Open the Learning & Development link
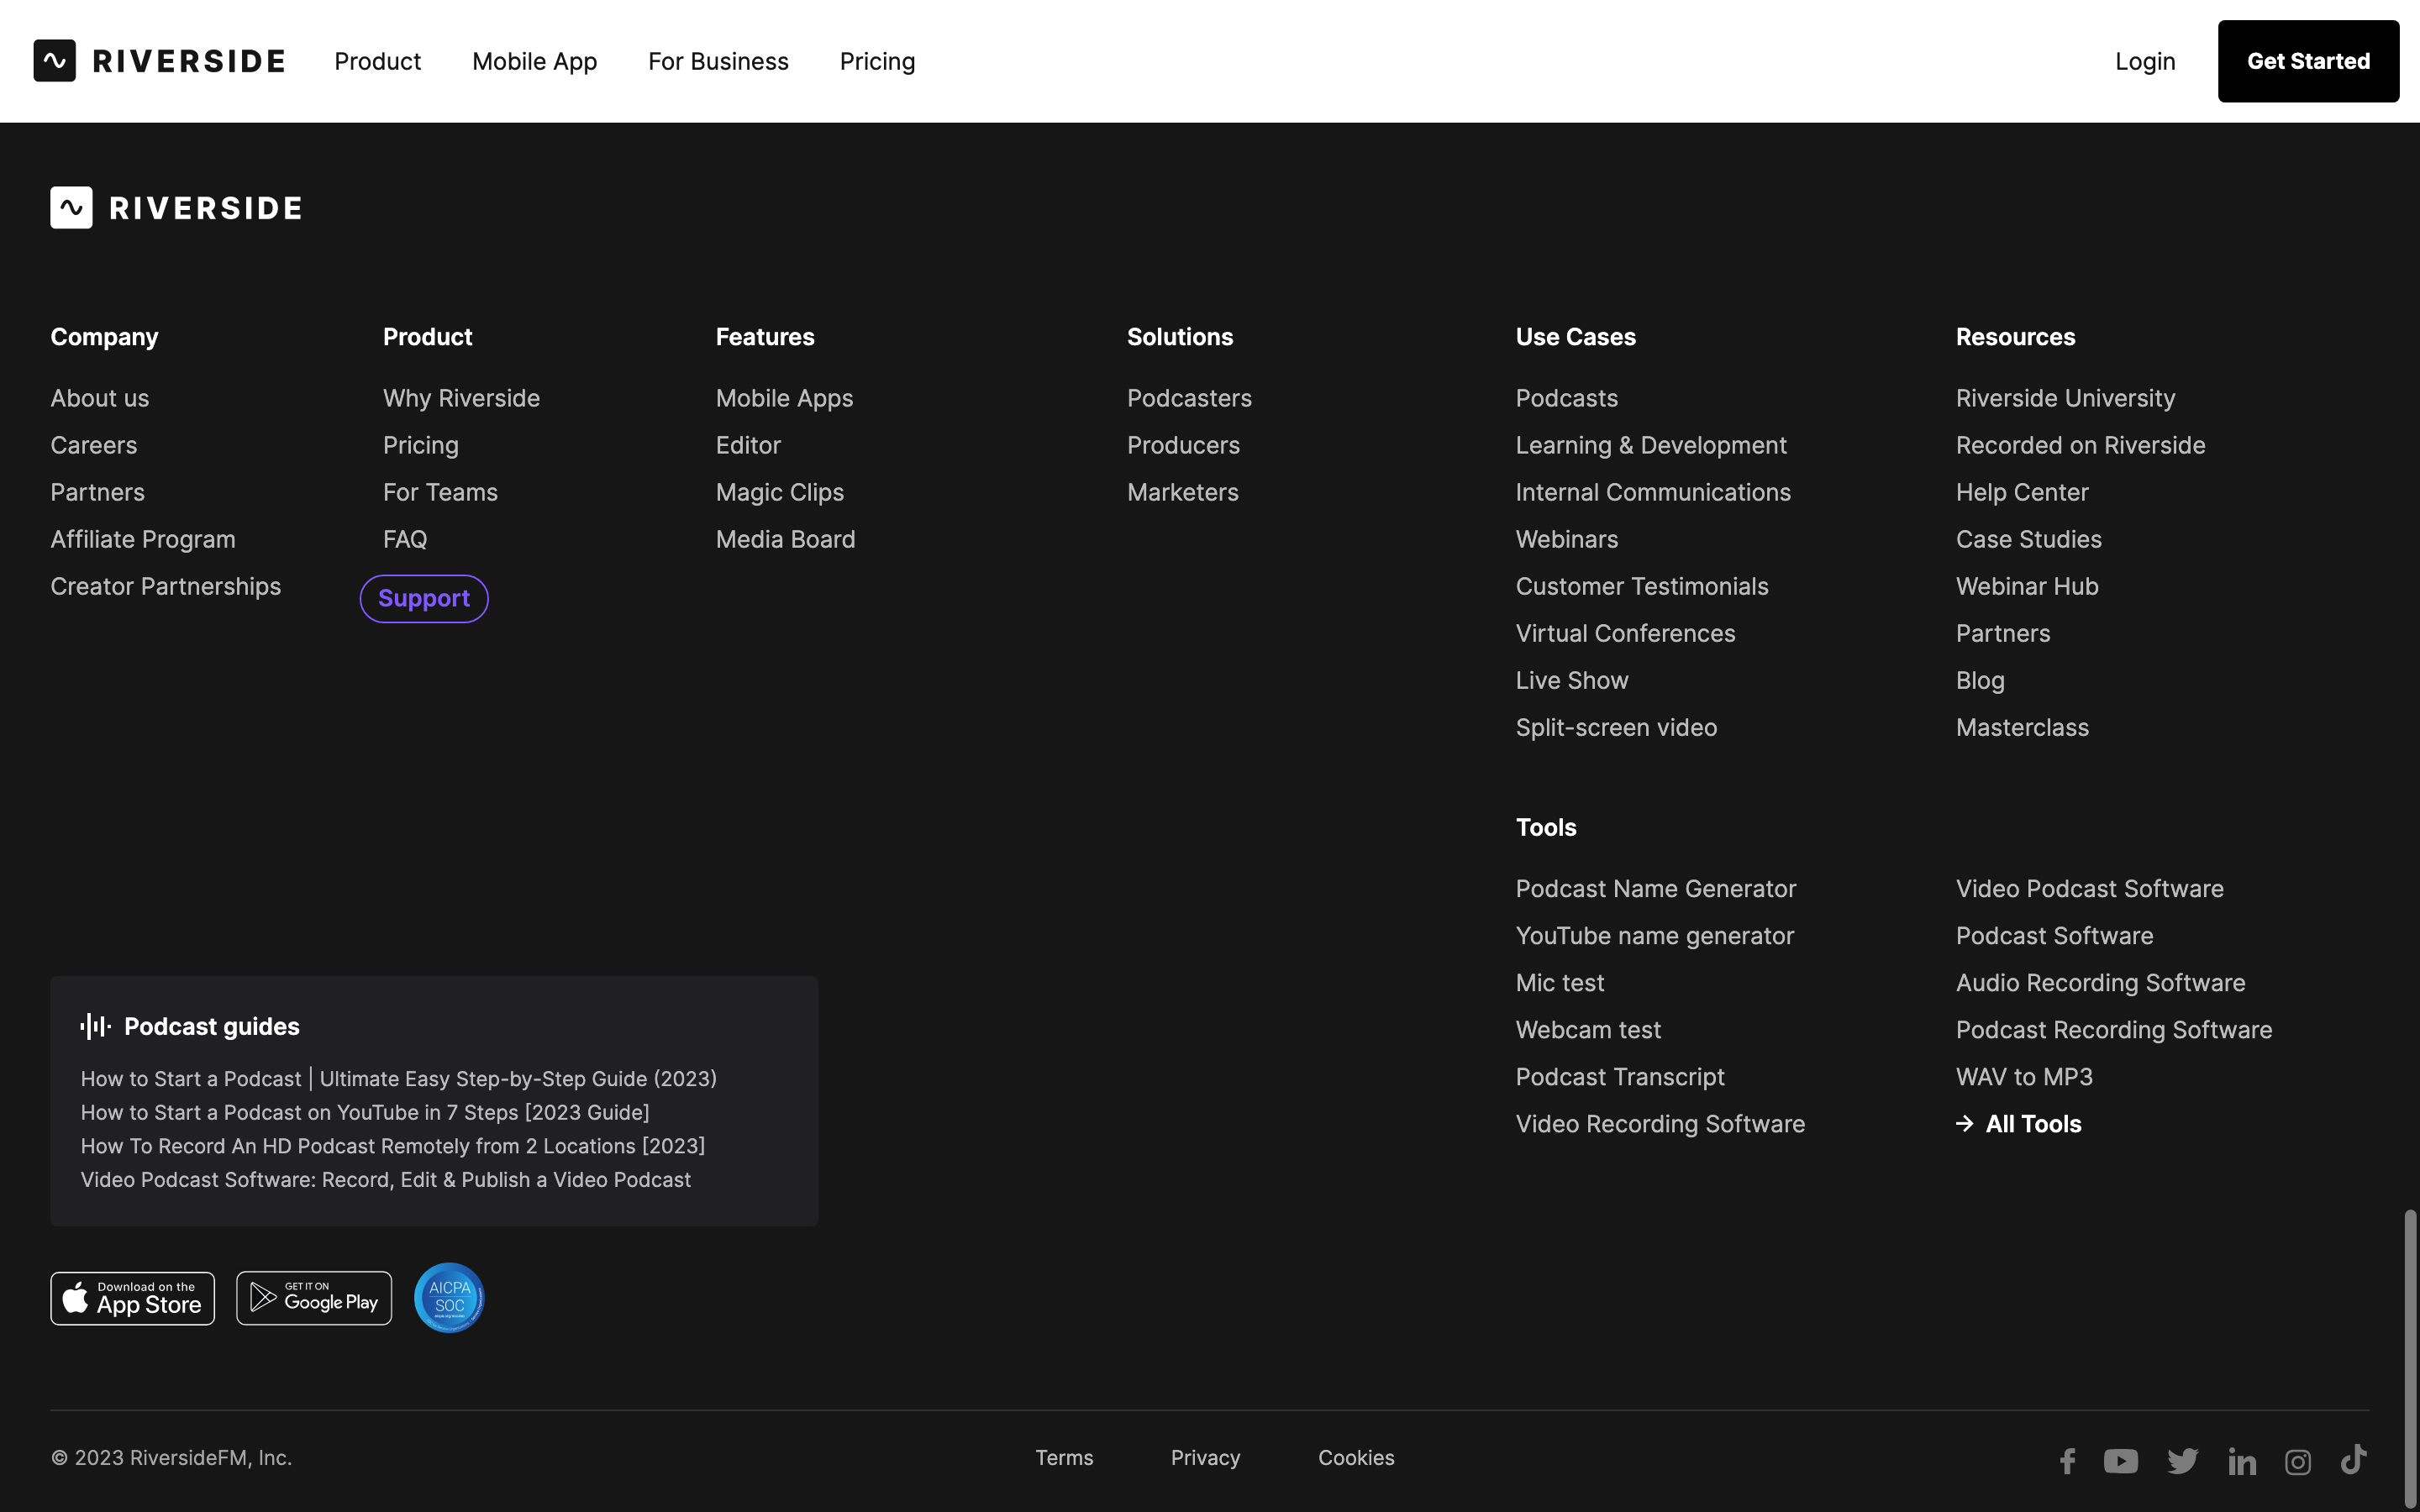 (x=1651, y=445)
